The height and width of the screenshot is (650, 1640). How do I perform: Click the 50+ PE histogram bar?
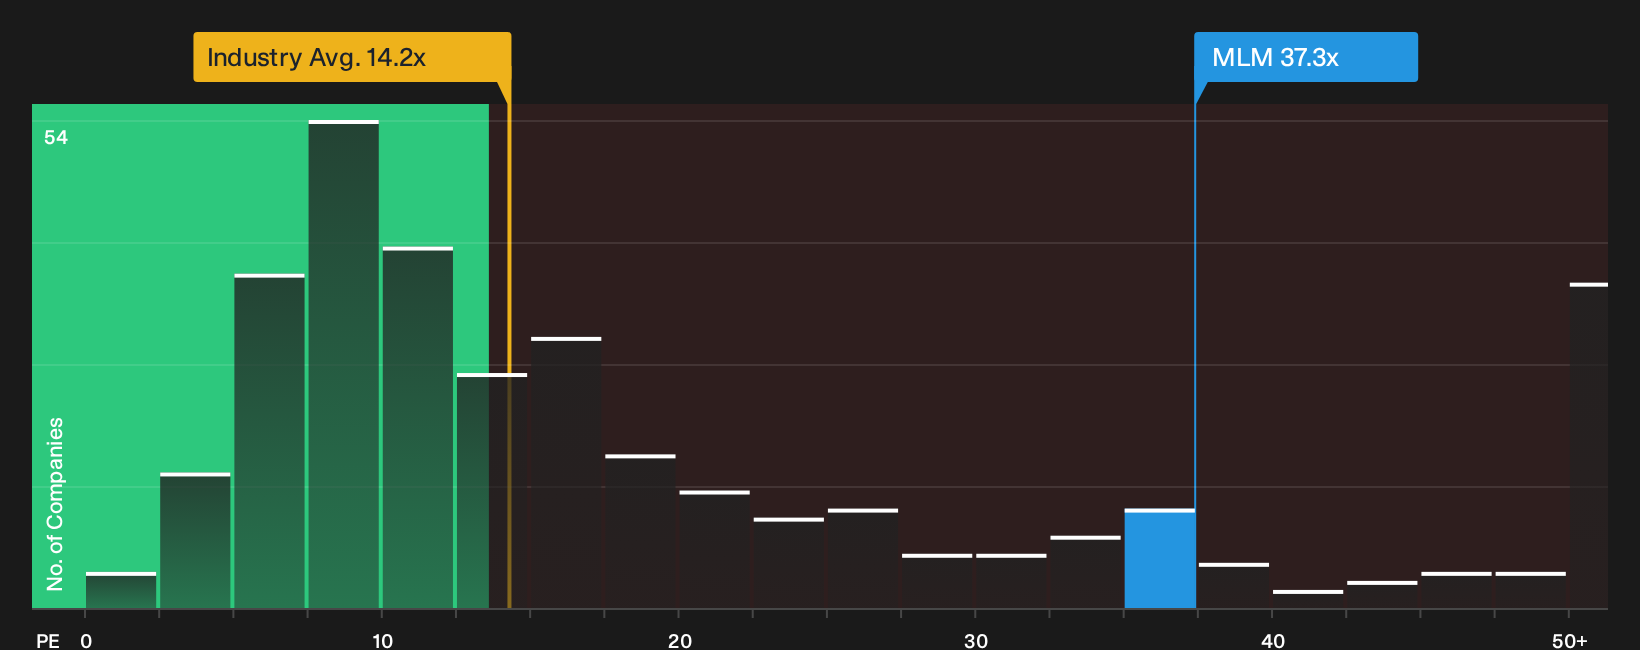coord(1589,446)
